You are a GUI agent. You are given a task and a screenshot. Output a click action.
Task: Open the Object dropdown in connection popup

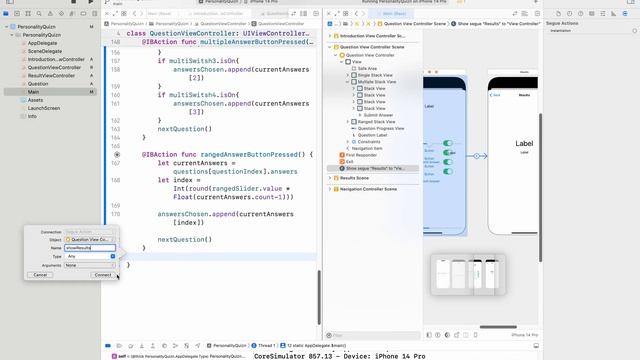pyautogui.click(x=90, y=240)
